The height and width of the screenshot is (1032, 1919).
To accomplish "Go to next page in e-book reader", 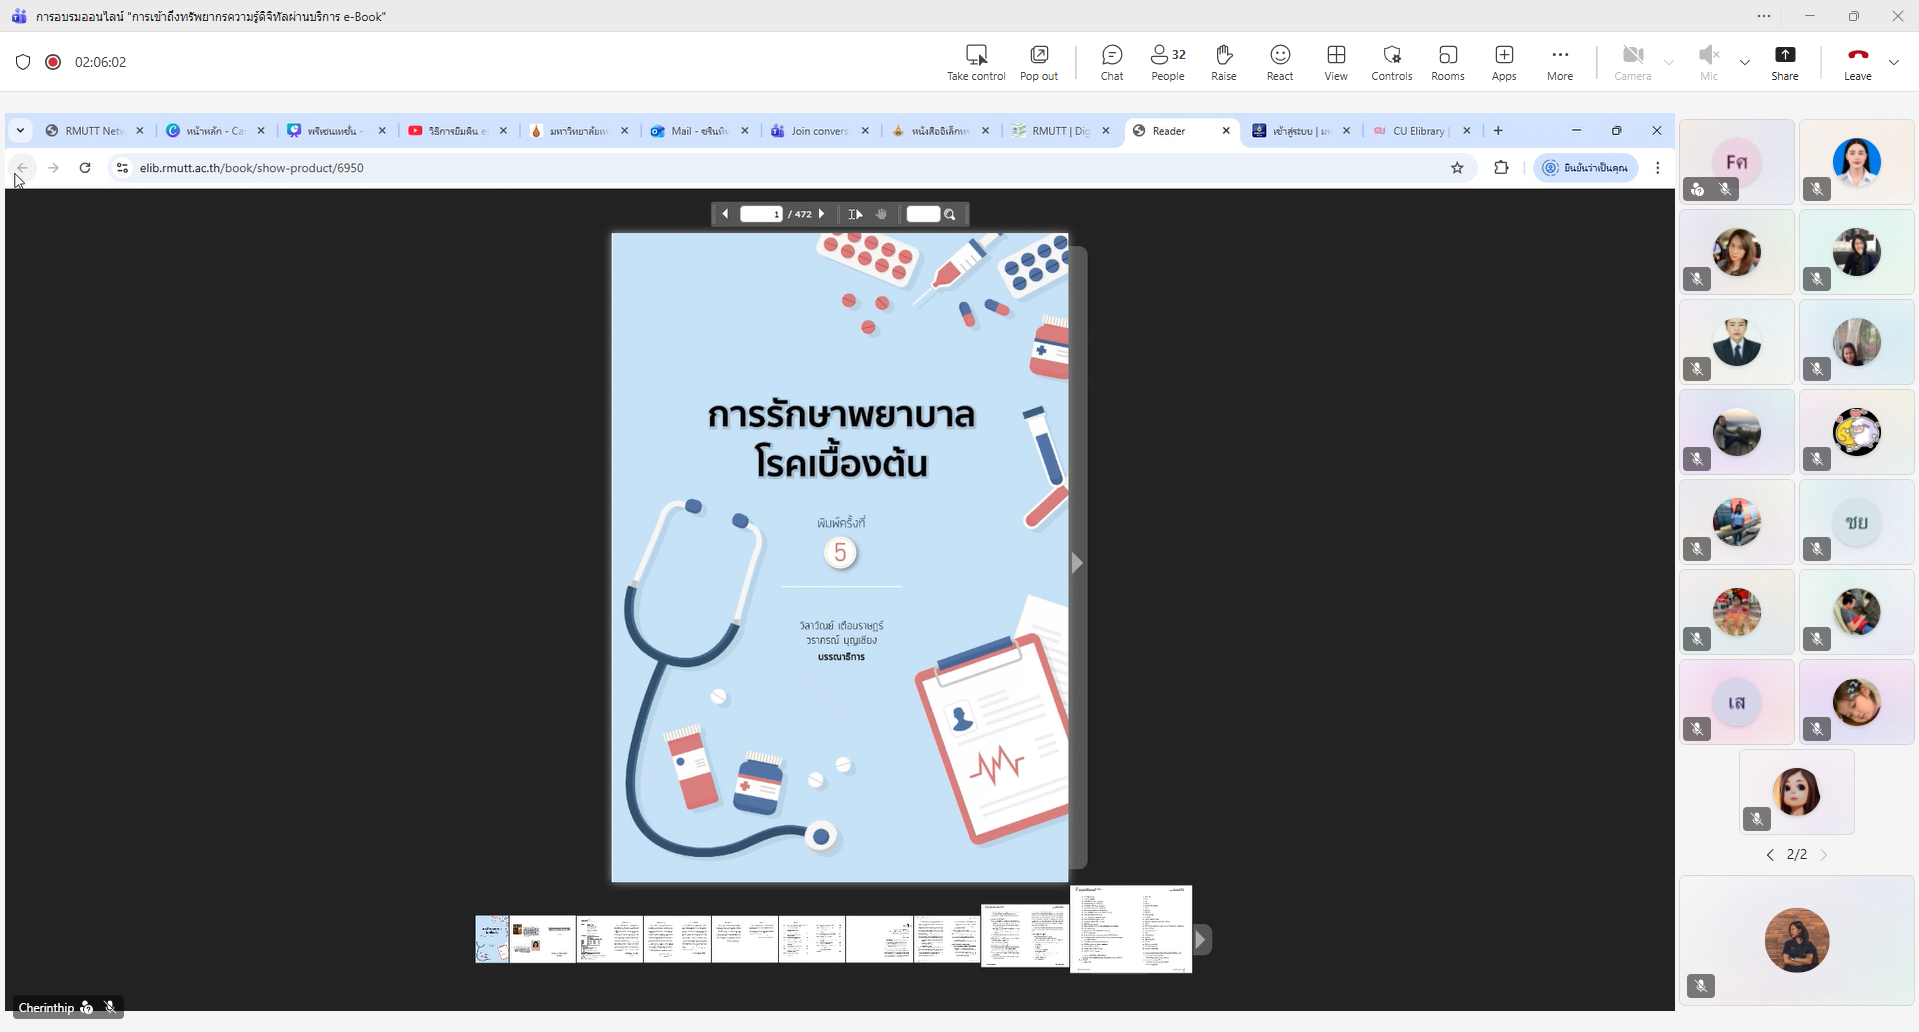I will [822, 214].
